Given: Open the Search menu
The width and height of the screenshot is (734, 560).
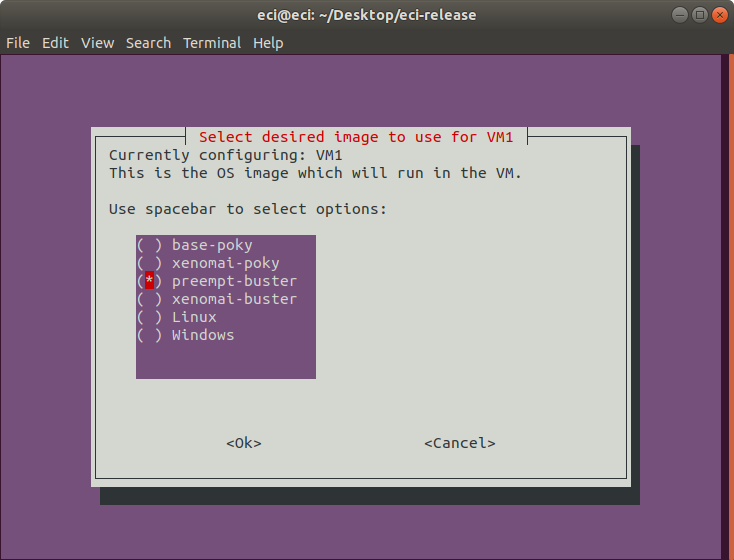Looking at the screenshot, I should click(x=148, y=43).
